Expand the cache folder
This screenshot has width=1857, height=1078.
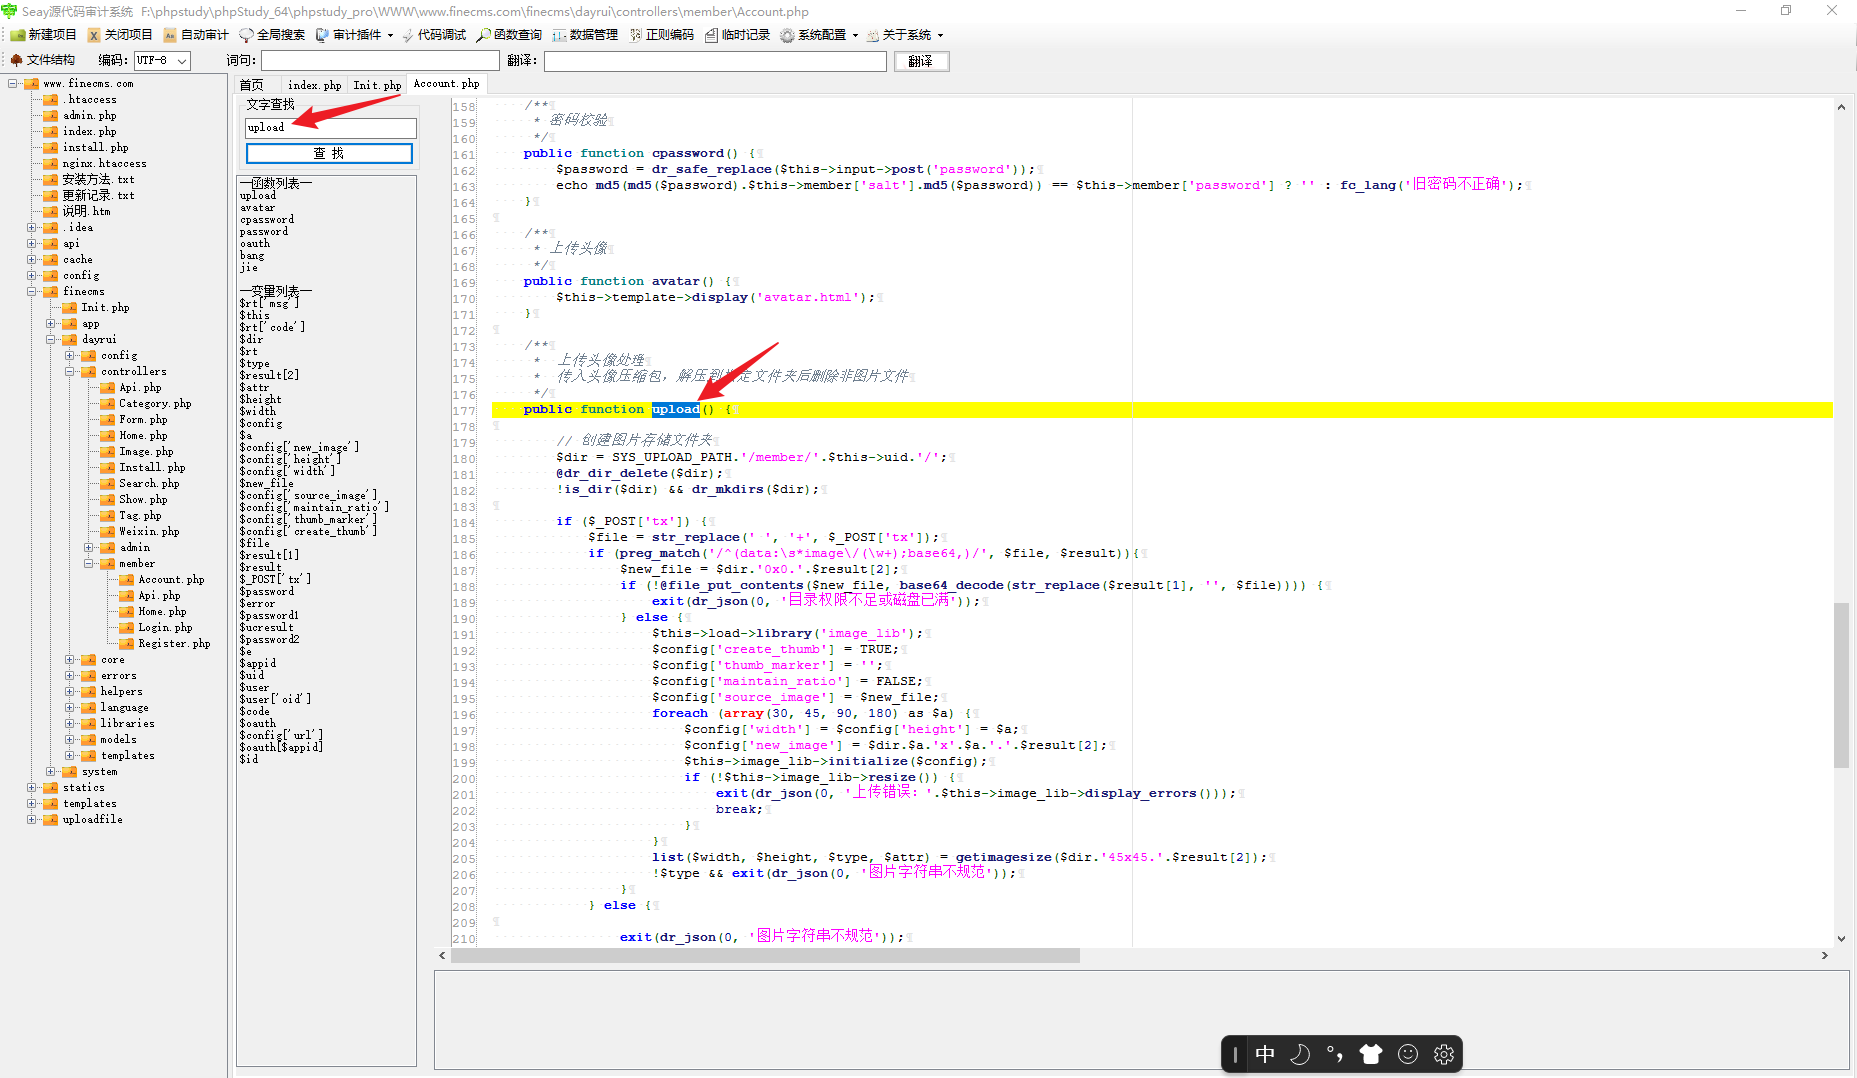[x=32, y=260]
